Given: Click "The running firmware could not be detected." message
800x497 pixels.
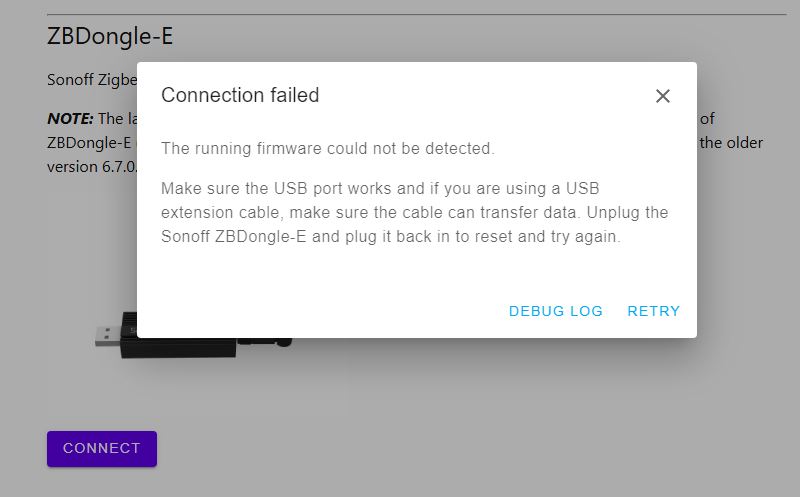Looking at the screenshot, I should pyautogui.click(x=328, y=148).
